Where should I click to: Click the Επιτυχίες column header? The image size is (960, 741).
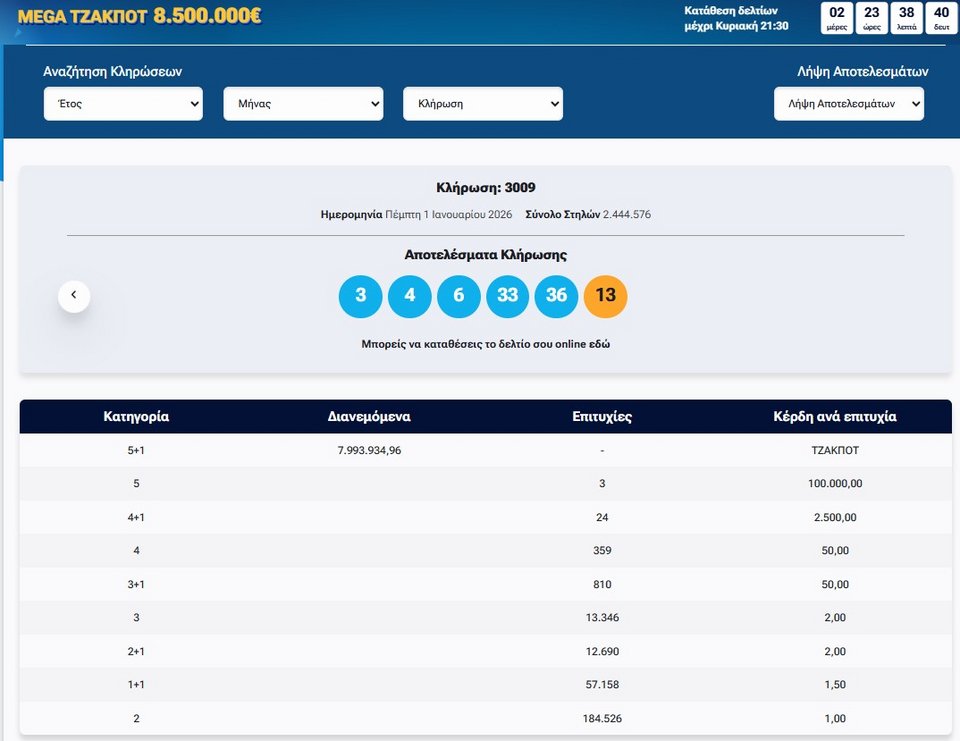pyautogui.click(x=602, y=417)
